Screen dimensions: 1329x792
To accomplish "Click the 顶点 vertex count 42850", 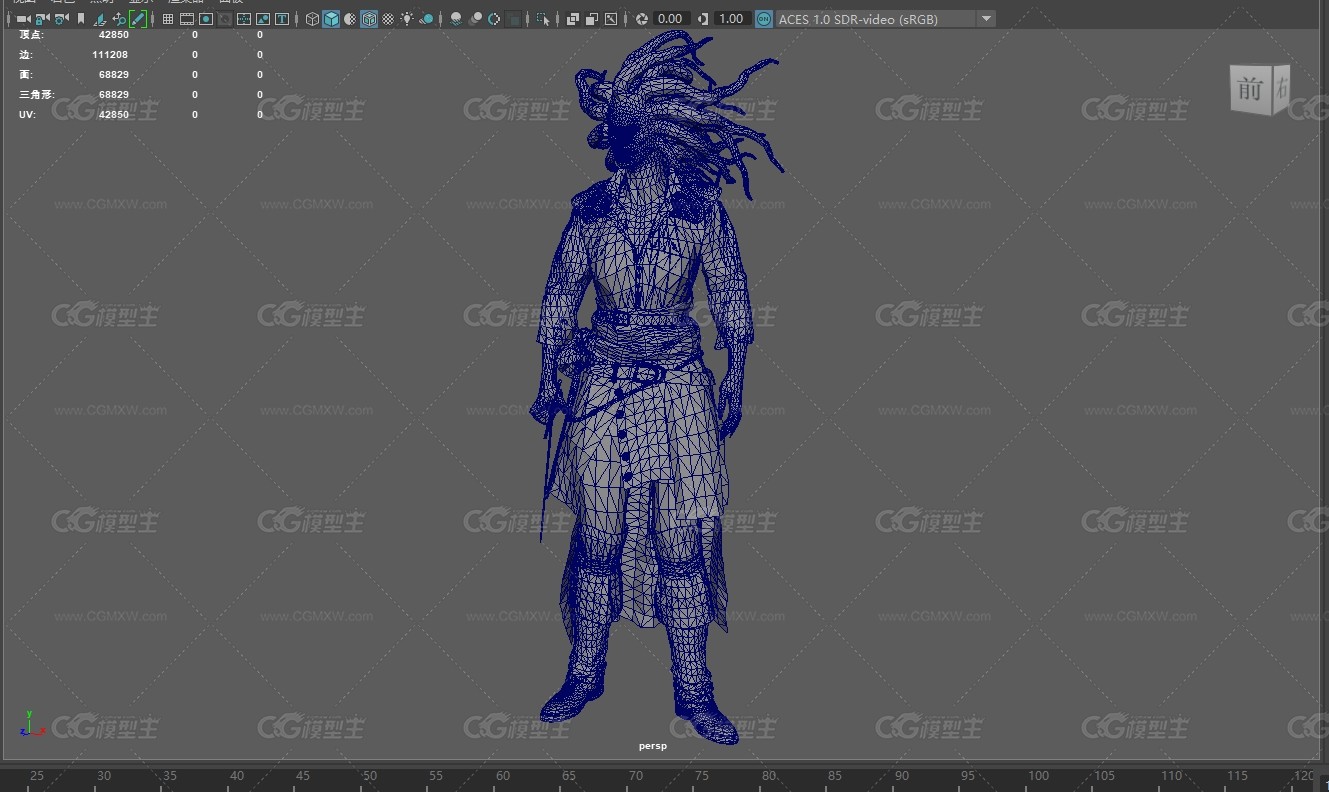I will (x=114, y=35).
